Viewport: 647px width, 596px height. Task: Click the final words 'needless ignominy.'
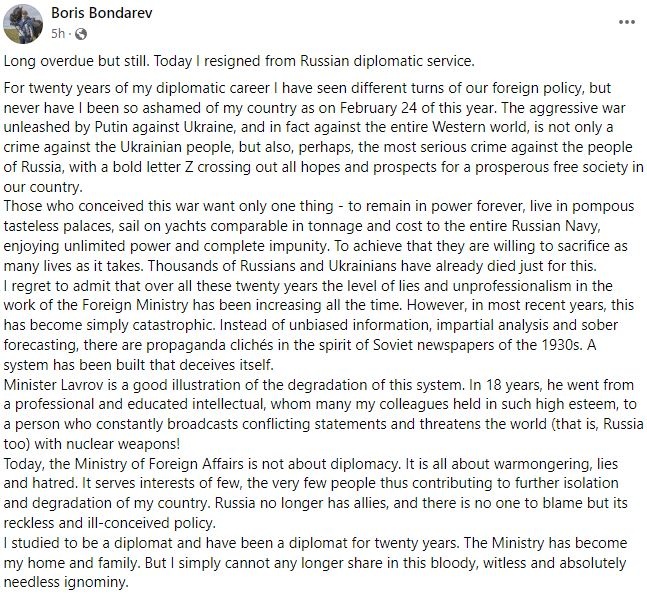coord(66,583)
